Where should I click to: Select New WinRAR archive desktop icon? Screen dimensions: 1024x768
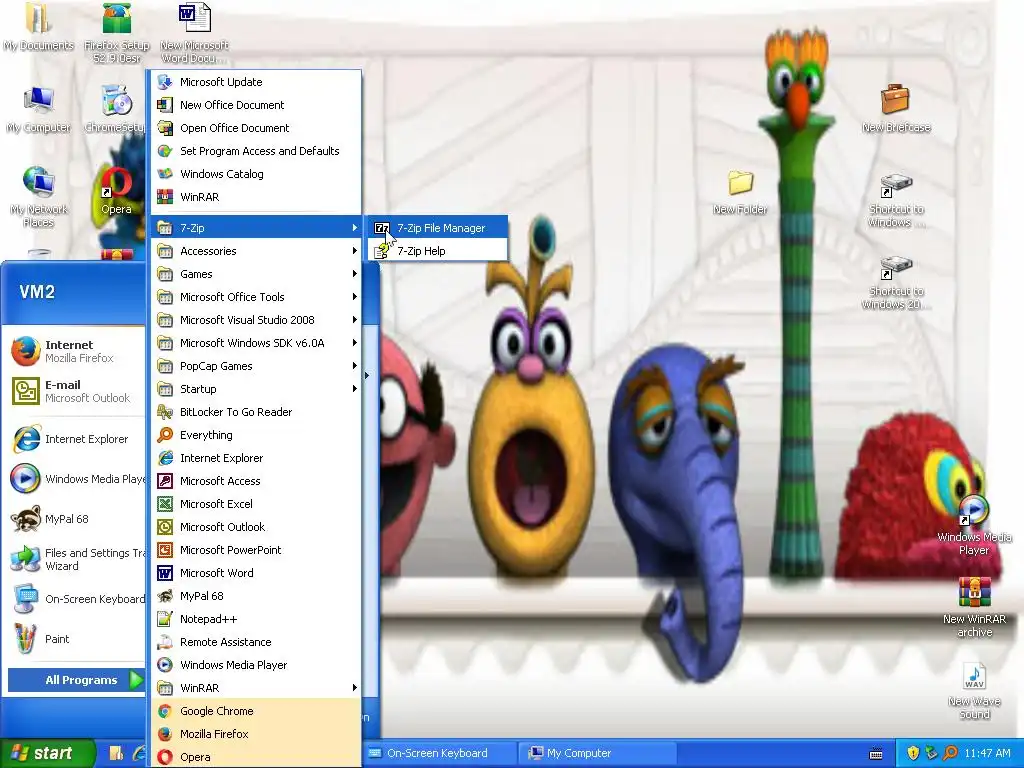coord(974,607)
